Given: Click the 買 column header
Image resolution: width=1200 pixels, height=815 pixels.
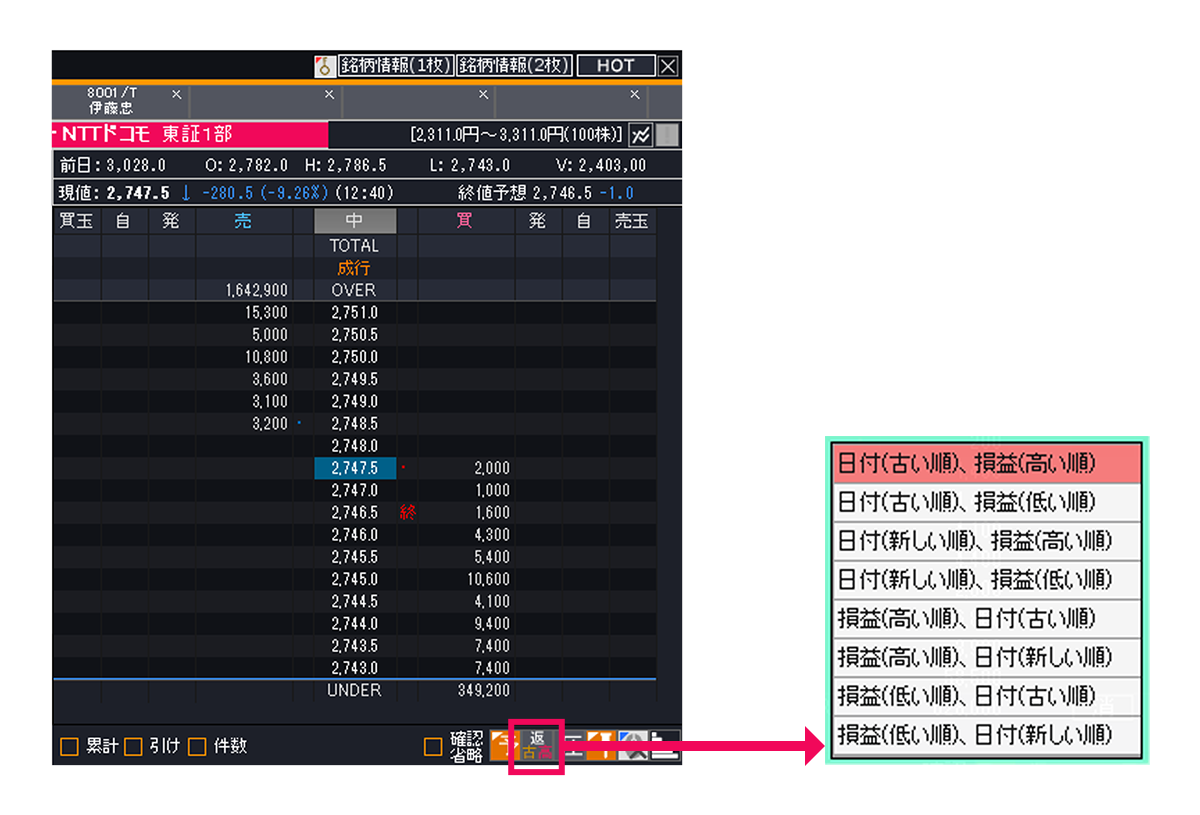Looking at the screenshot, I should (x=464, y=221).
